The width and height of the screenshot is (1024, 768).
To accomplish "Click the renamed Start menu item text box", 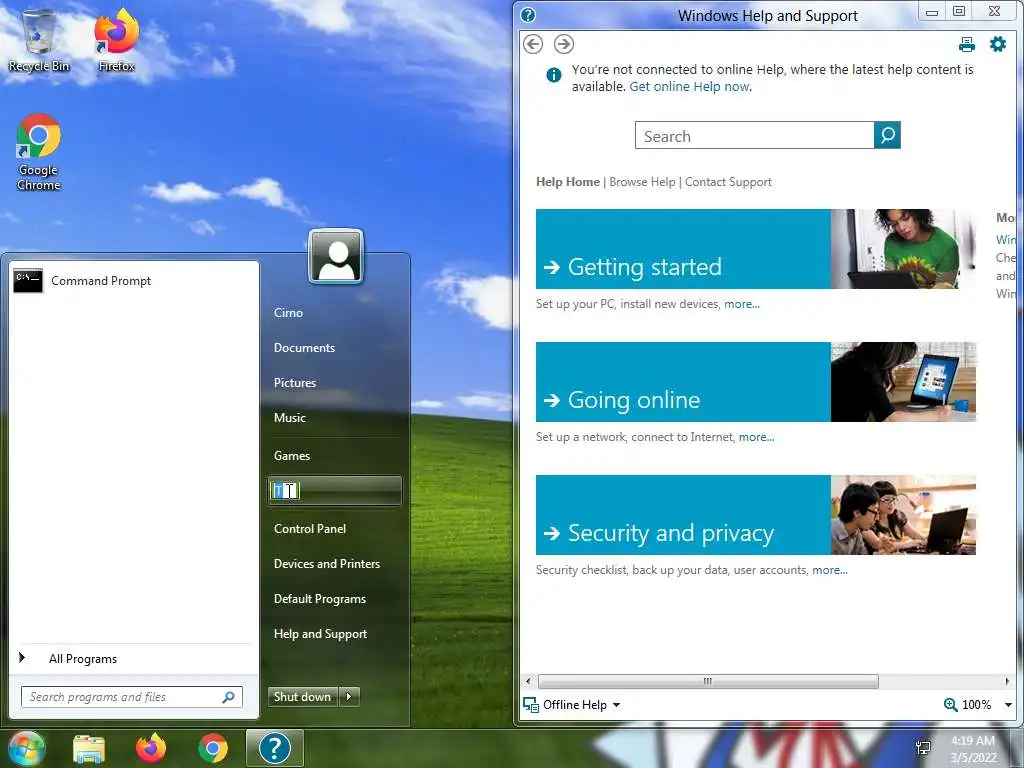I will pyautogui.click(x=285, y=491).
